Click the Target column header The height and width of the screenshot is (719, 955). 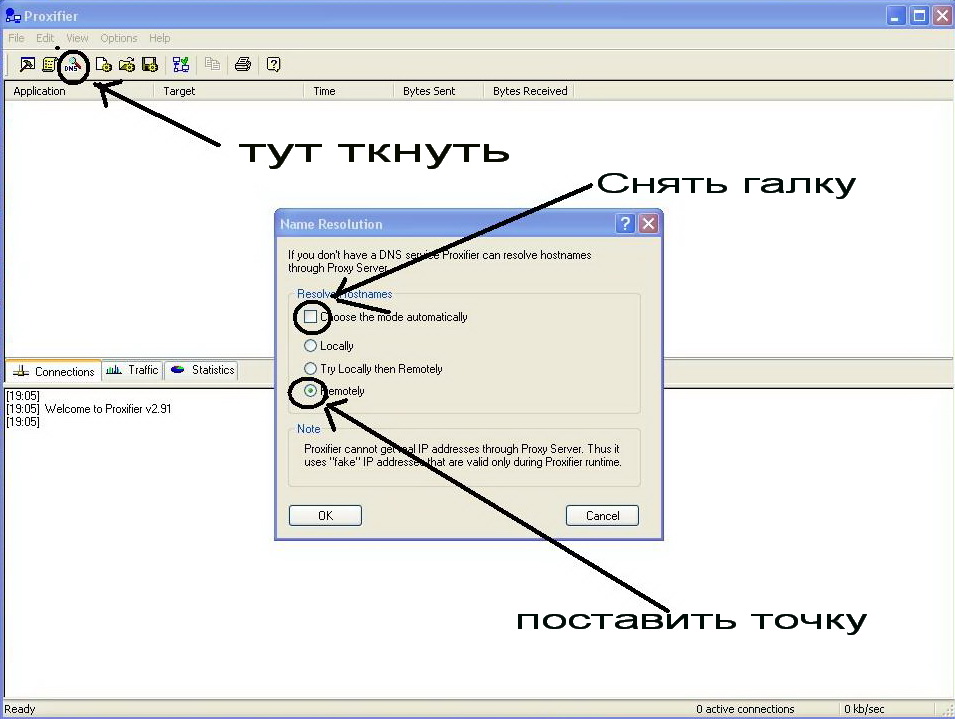(x=228, y=91)
